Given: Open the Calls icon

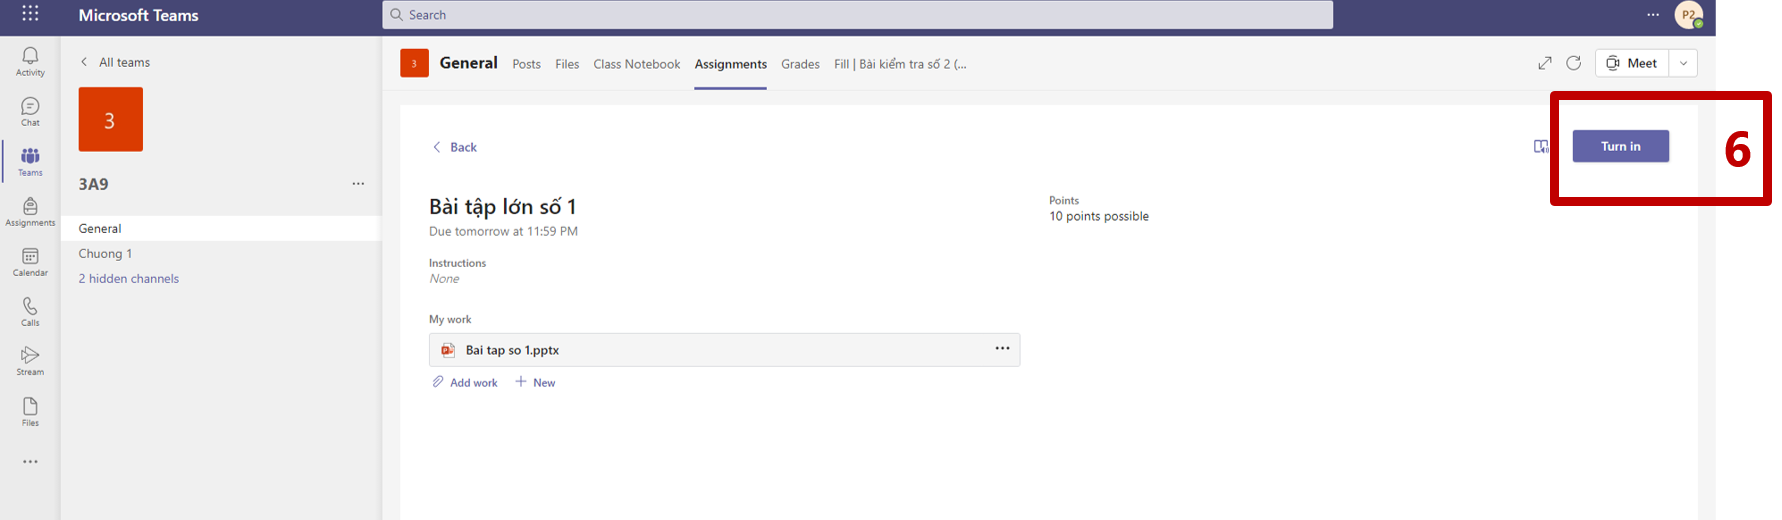Looking at the screenshot, I should coord(30,312).
